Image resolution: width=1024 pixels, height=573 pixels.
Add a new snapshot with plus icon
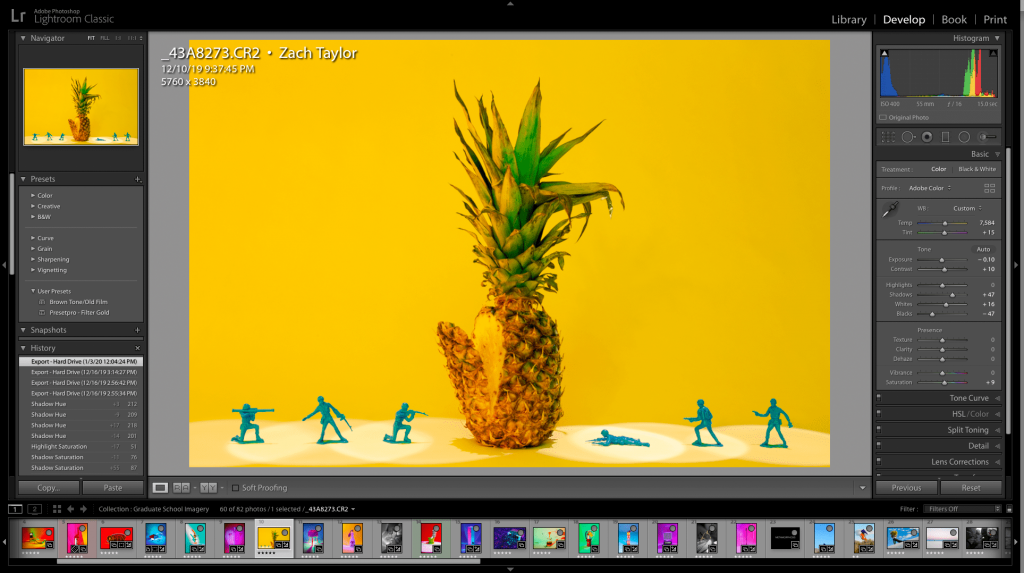coord(138,330)
